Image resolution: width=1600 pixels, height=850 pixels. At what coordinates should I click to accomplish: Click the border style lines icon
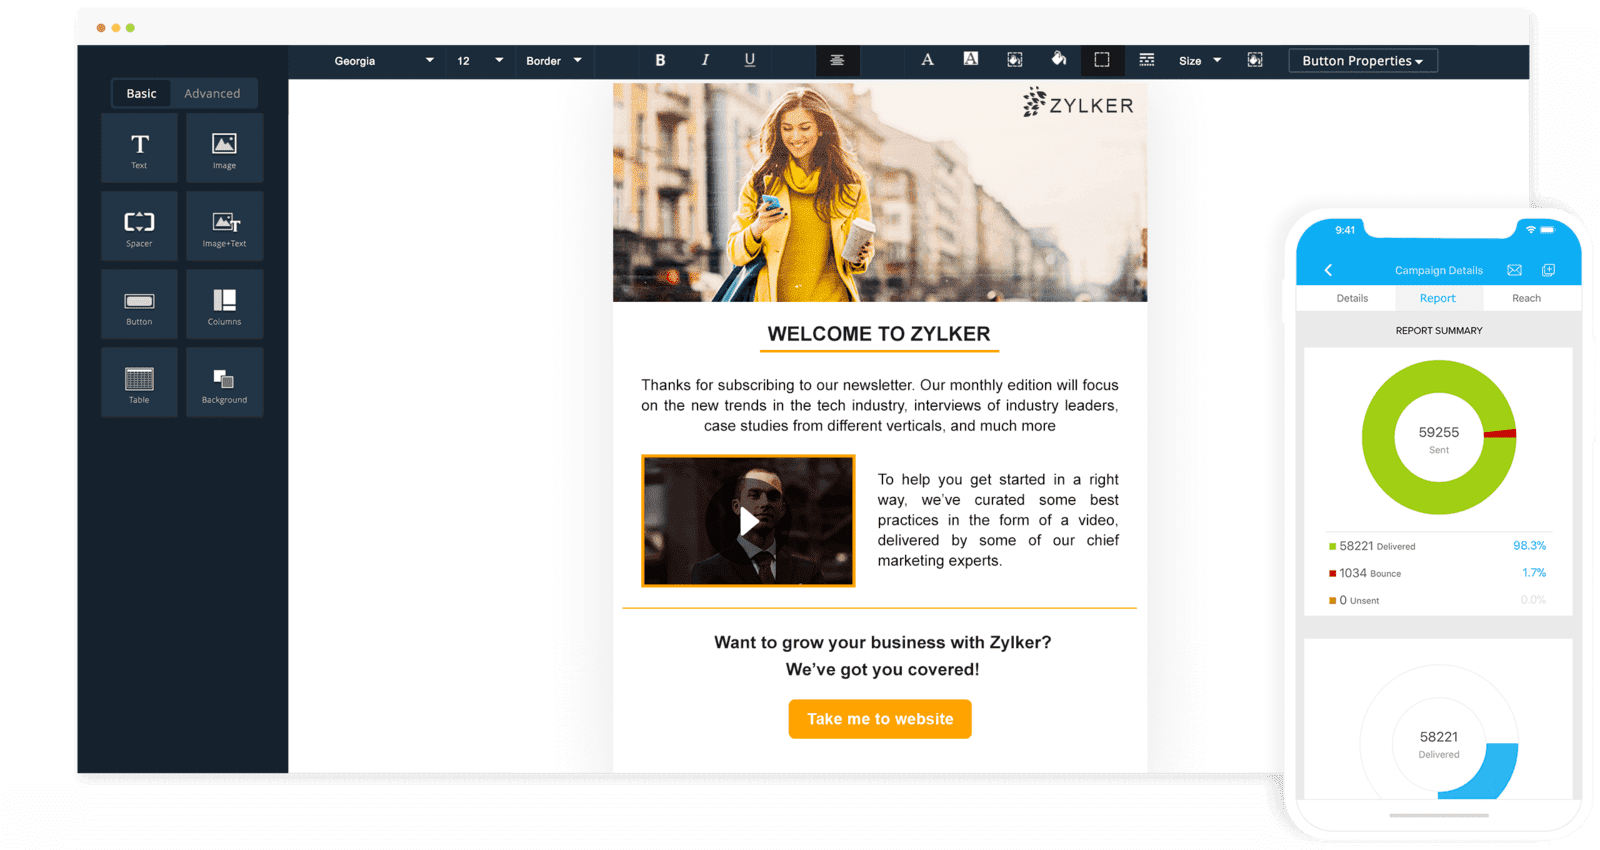tap(1146, 60)
